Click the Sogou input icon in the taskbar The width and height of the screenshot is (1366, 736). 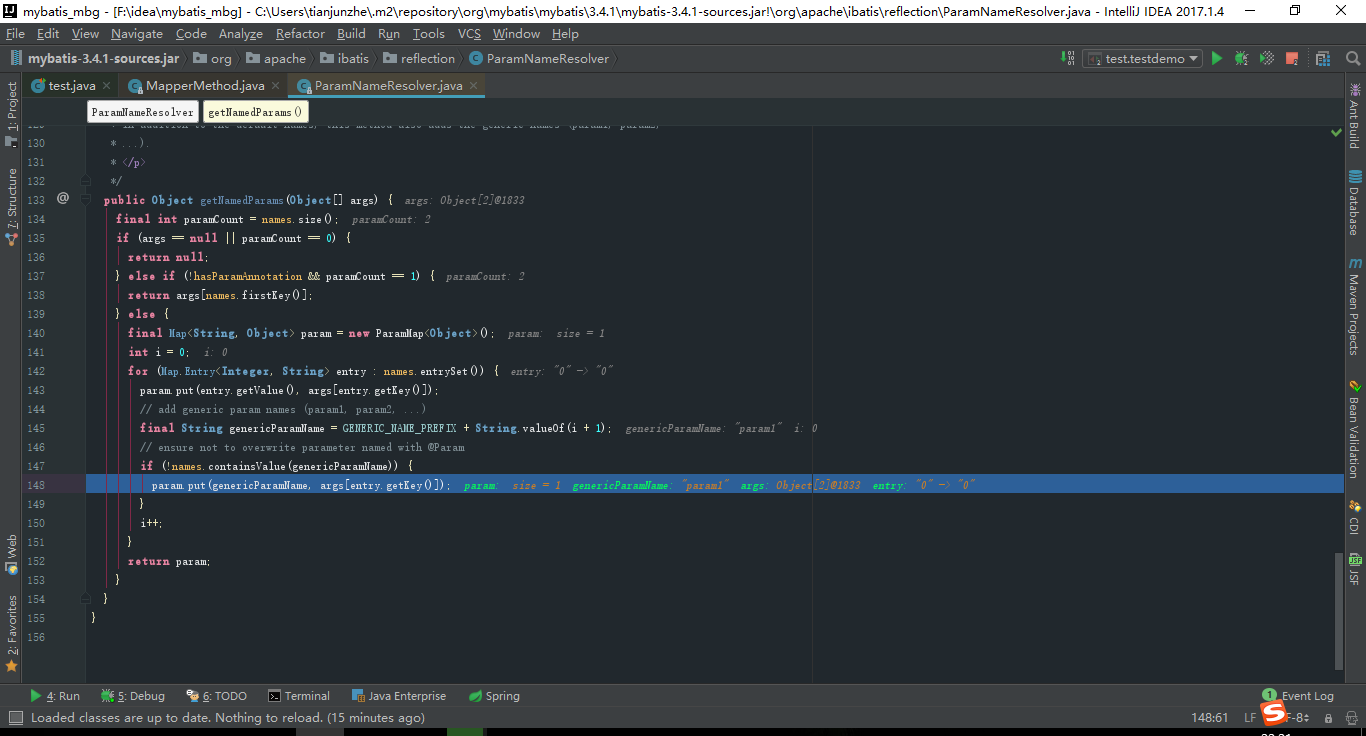tap(1273, 716)
